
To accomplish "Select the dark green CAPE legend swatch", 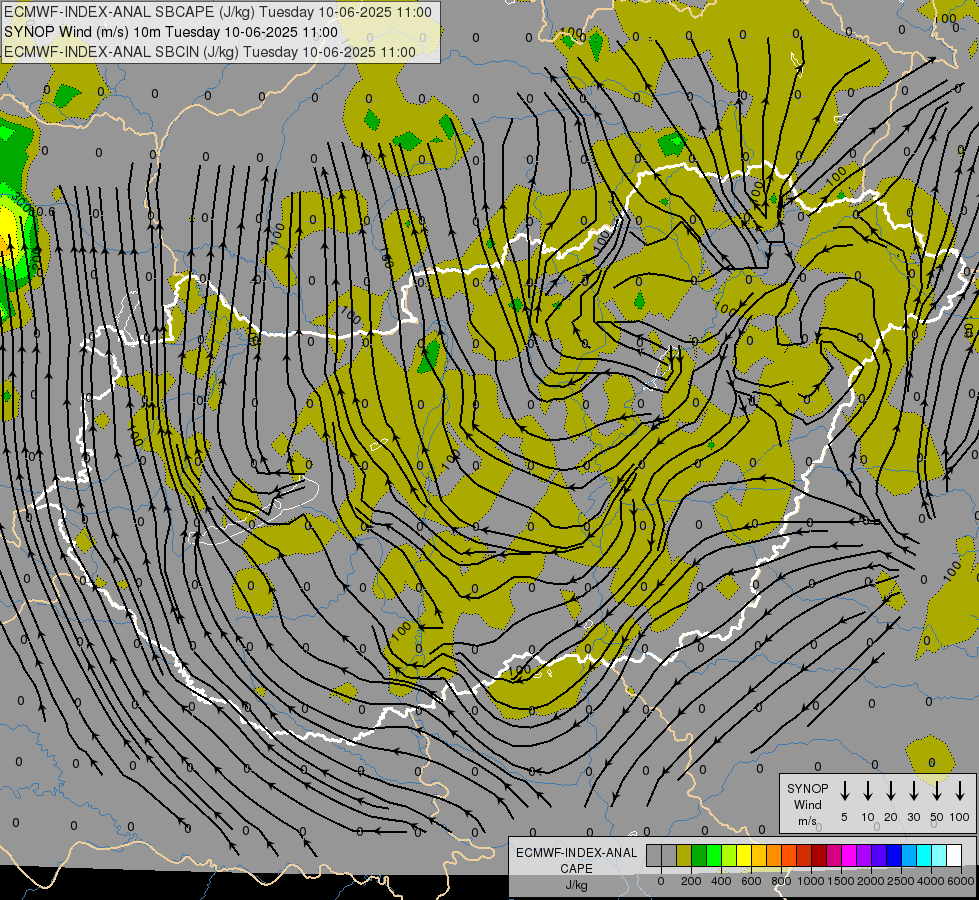I will pyautogui.click(x=699, y=855).
